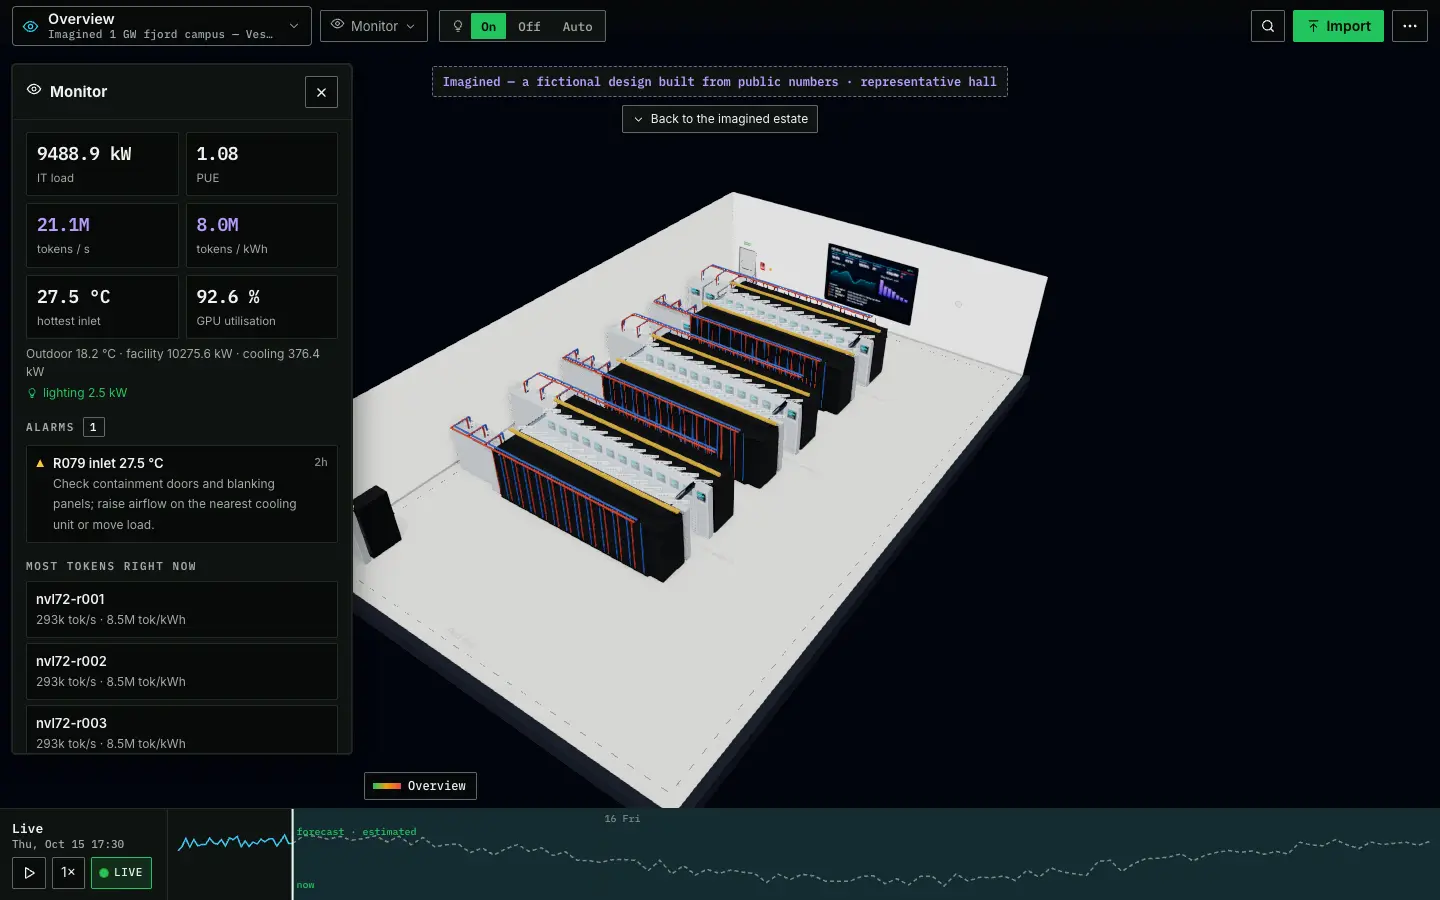
Task: Click the Imagined fictional design notice banner
Action: pos(720,82)
